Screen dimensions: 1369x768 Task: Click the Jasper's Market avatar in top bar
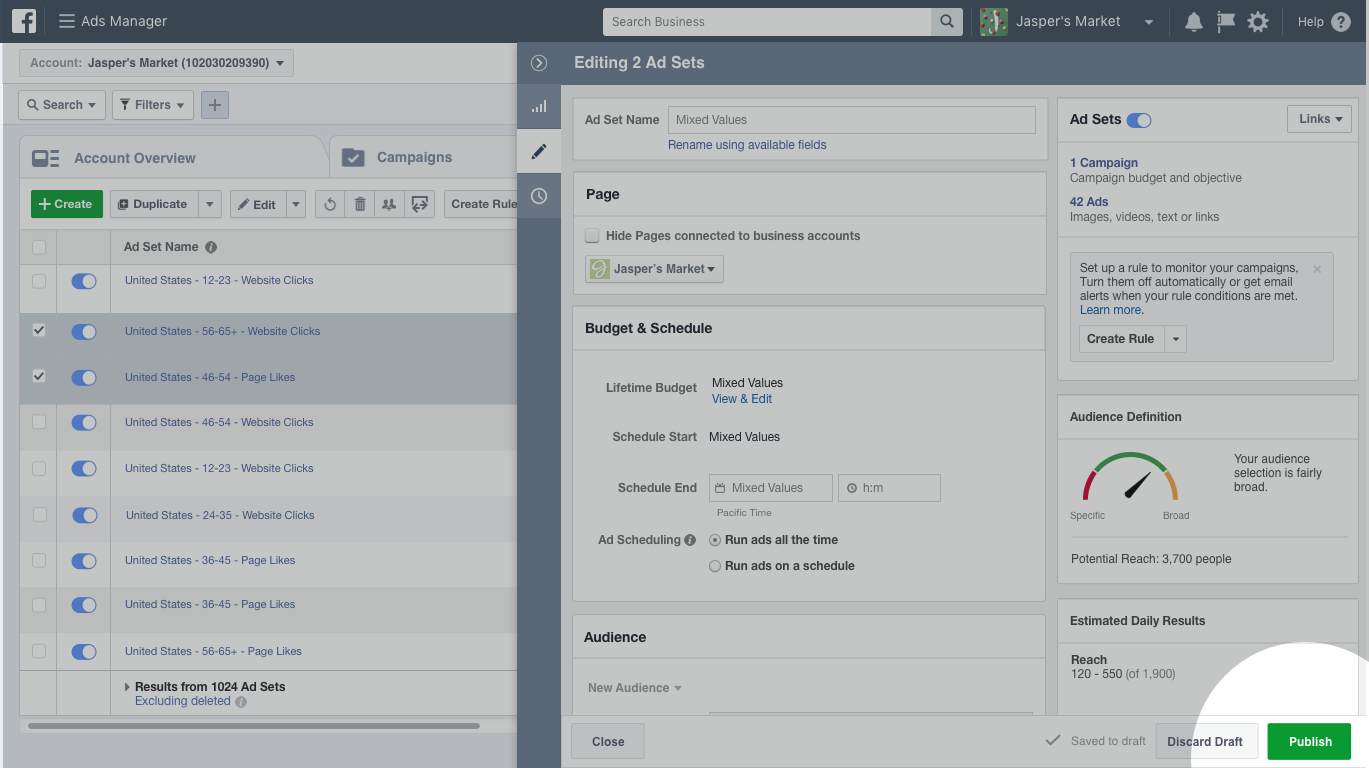[993, 21]
